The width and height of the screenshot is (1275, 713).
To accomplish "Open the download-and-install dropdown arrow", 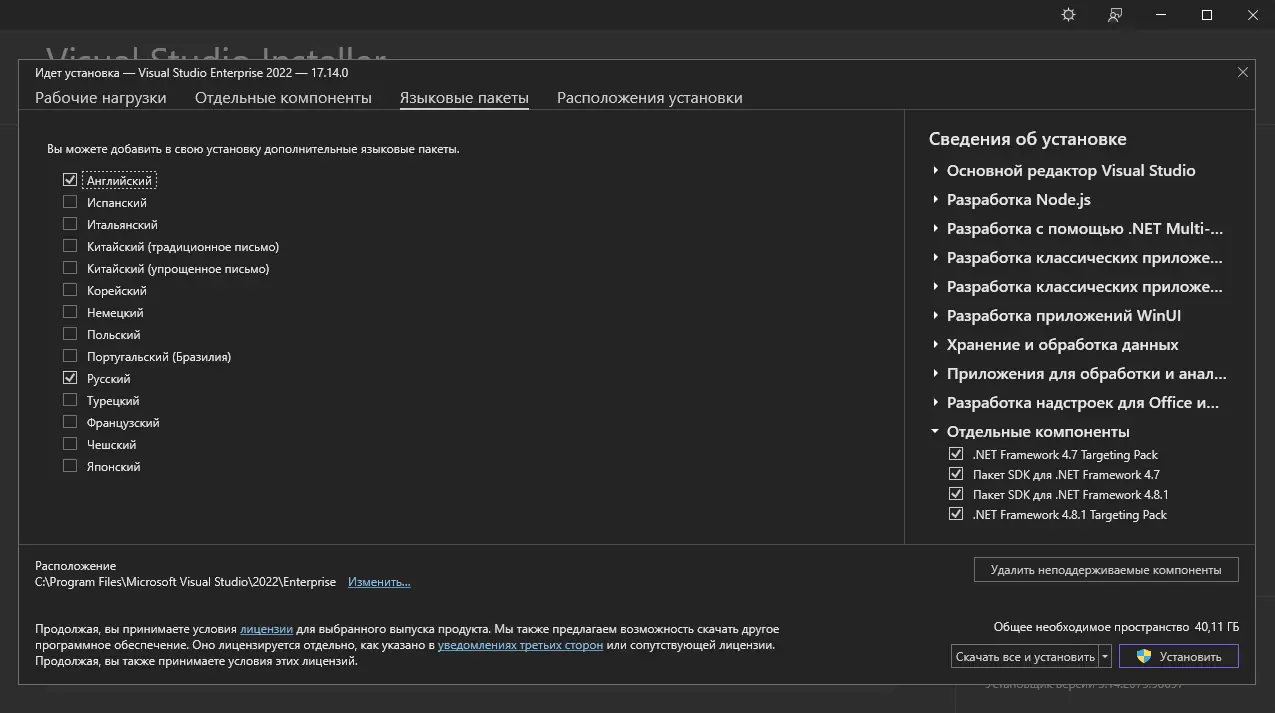I will point(1105,657).
